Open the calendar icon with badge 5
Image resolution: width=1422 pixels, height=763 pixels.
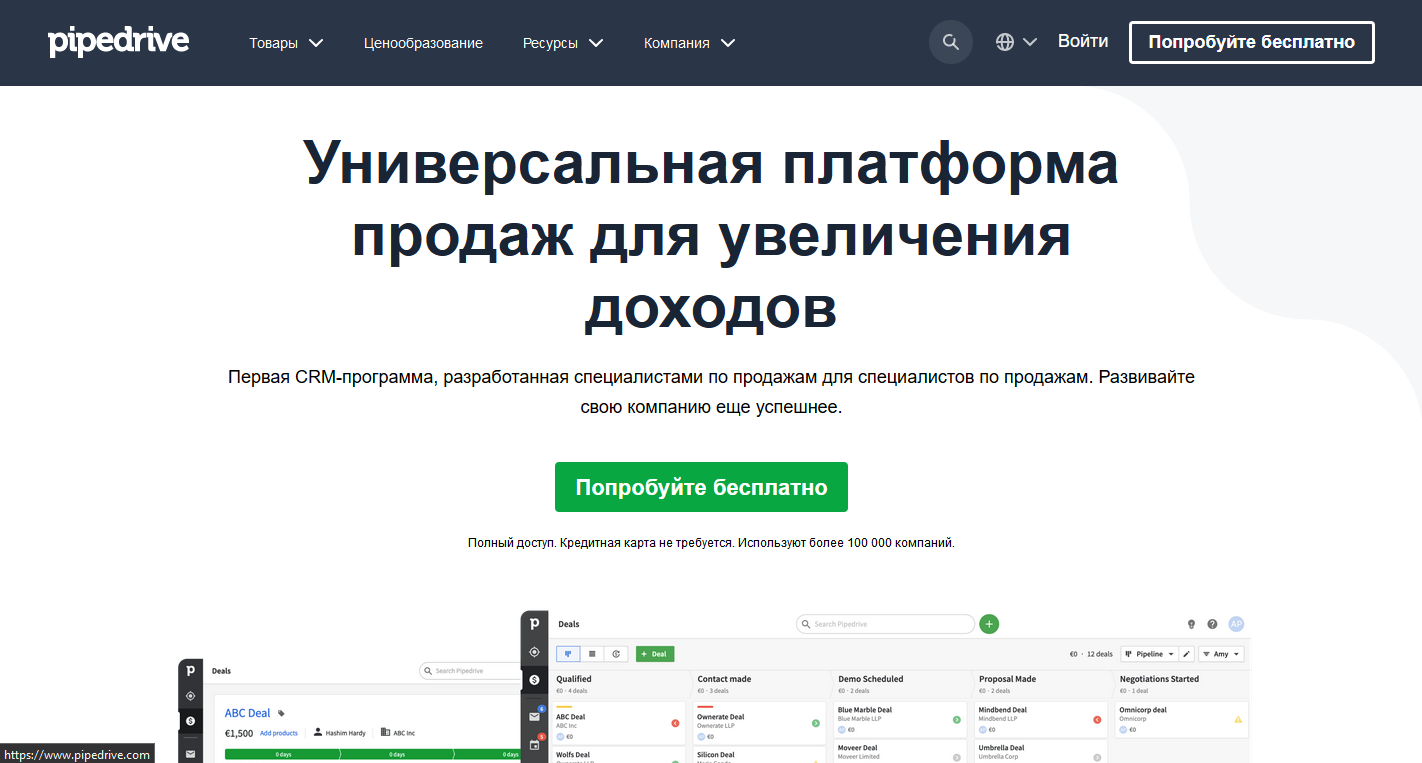click(535, 744)
